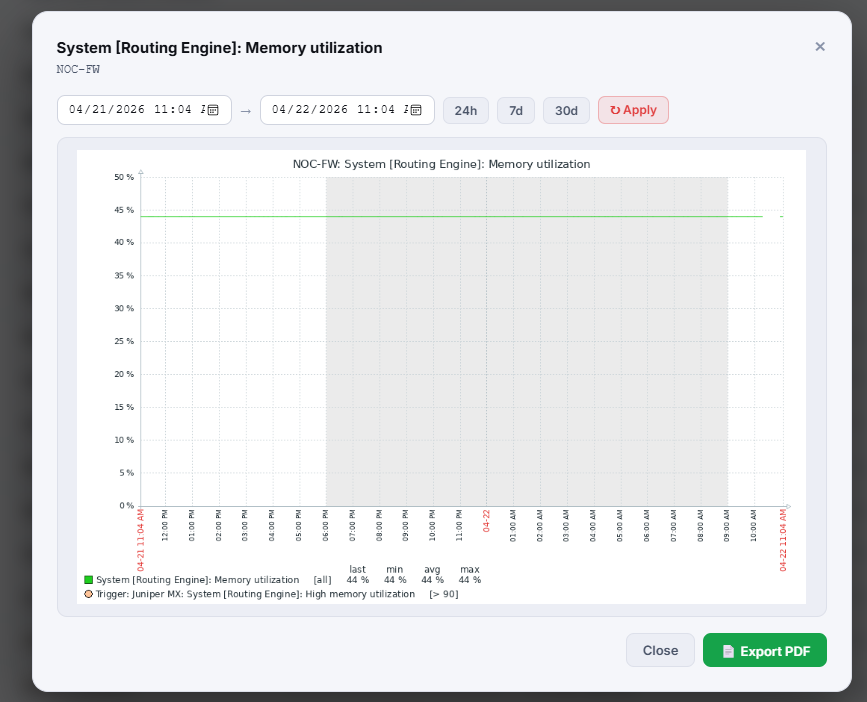Click the 25 % y-axis label
This screenshot has width=867, height=702.
point(124,342)
